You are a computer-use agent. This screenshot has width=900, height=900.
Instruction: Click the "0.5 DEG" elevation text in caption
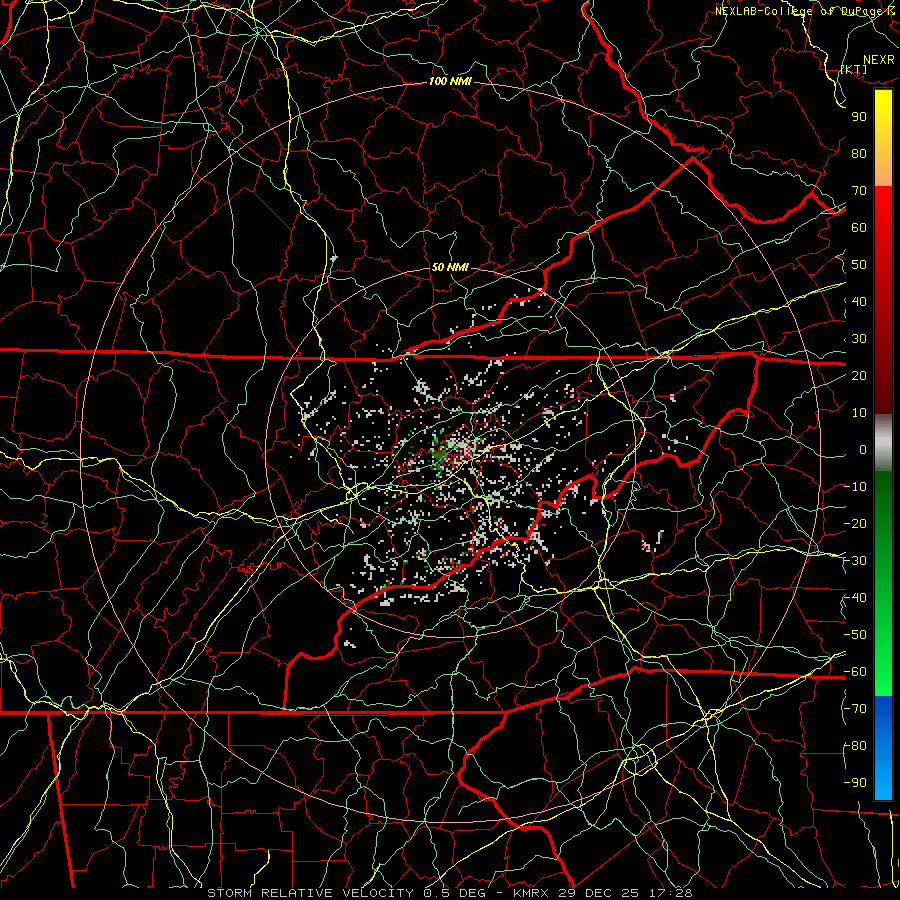[x=455, y=893]
